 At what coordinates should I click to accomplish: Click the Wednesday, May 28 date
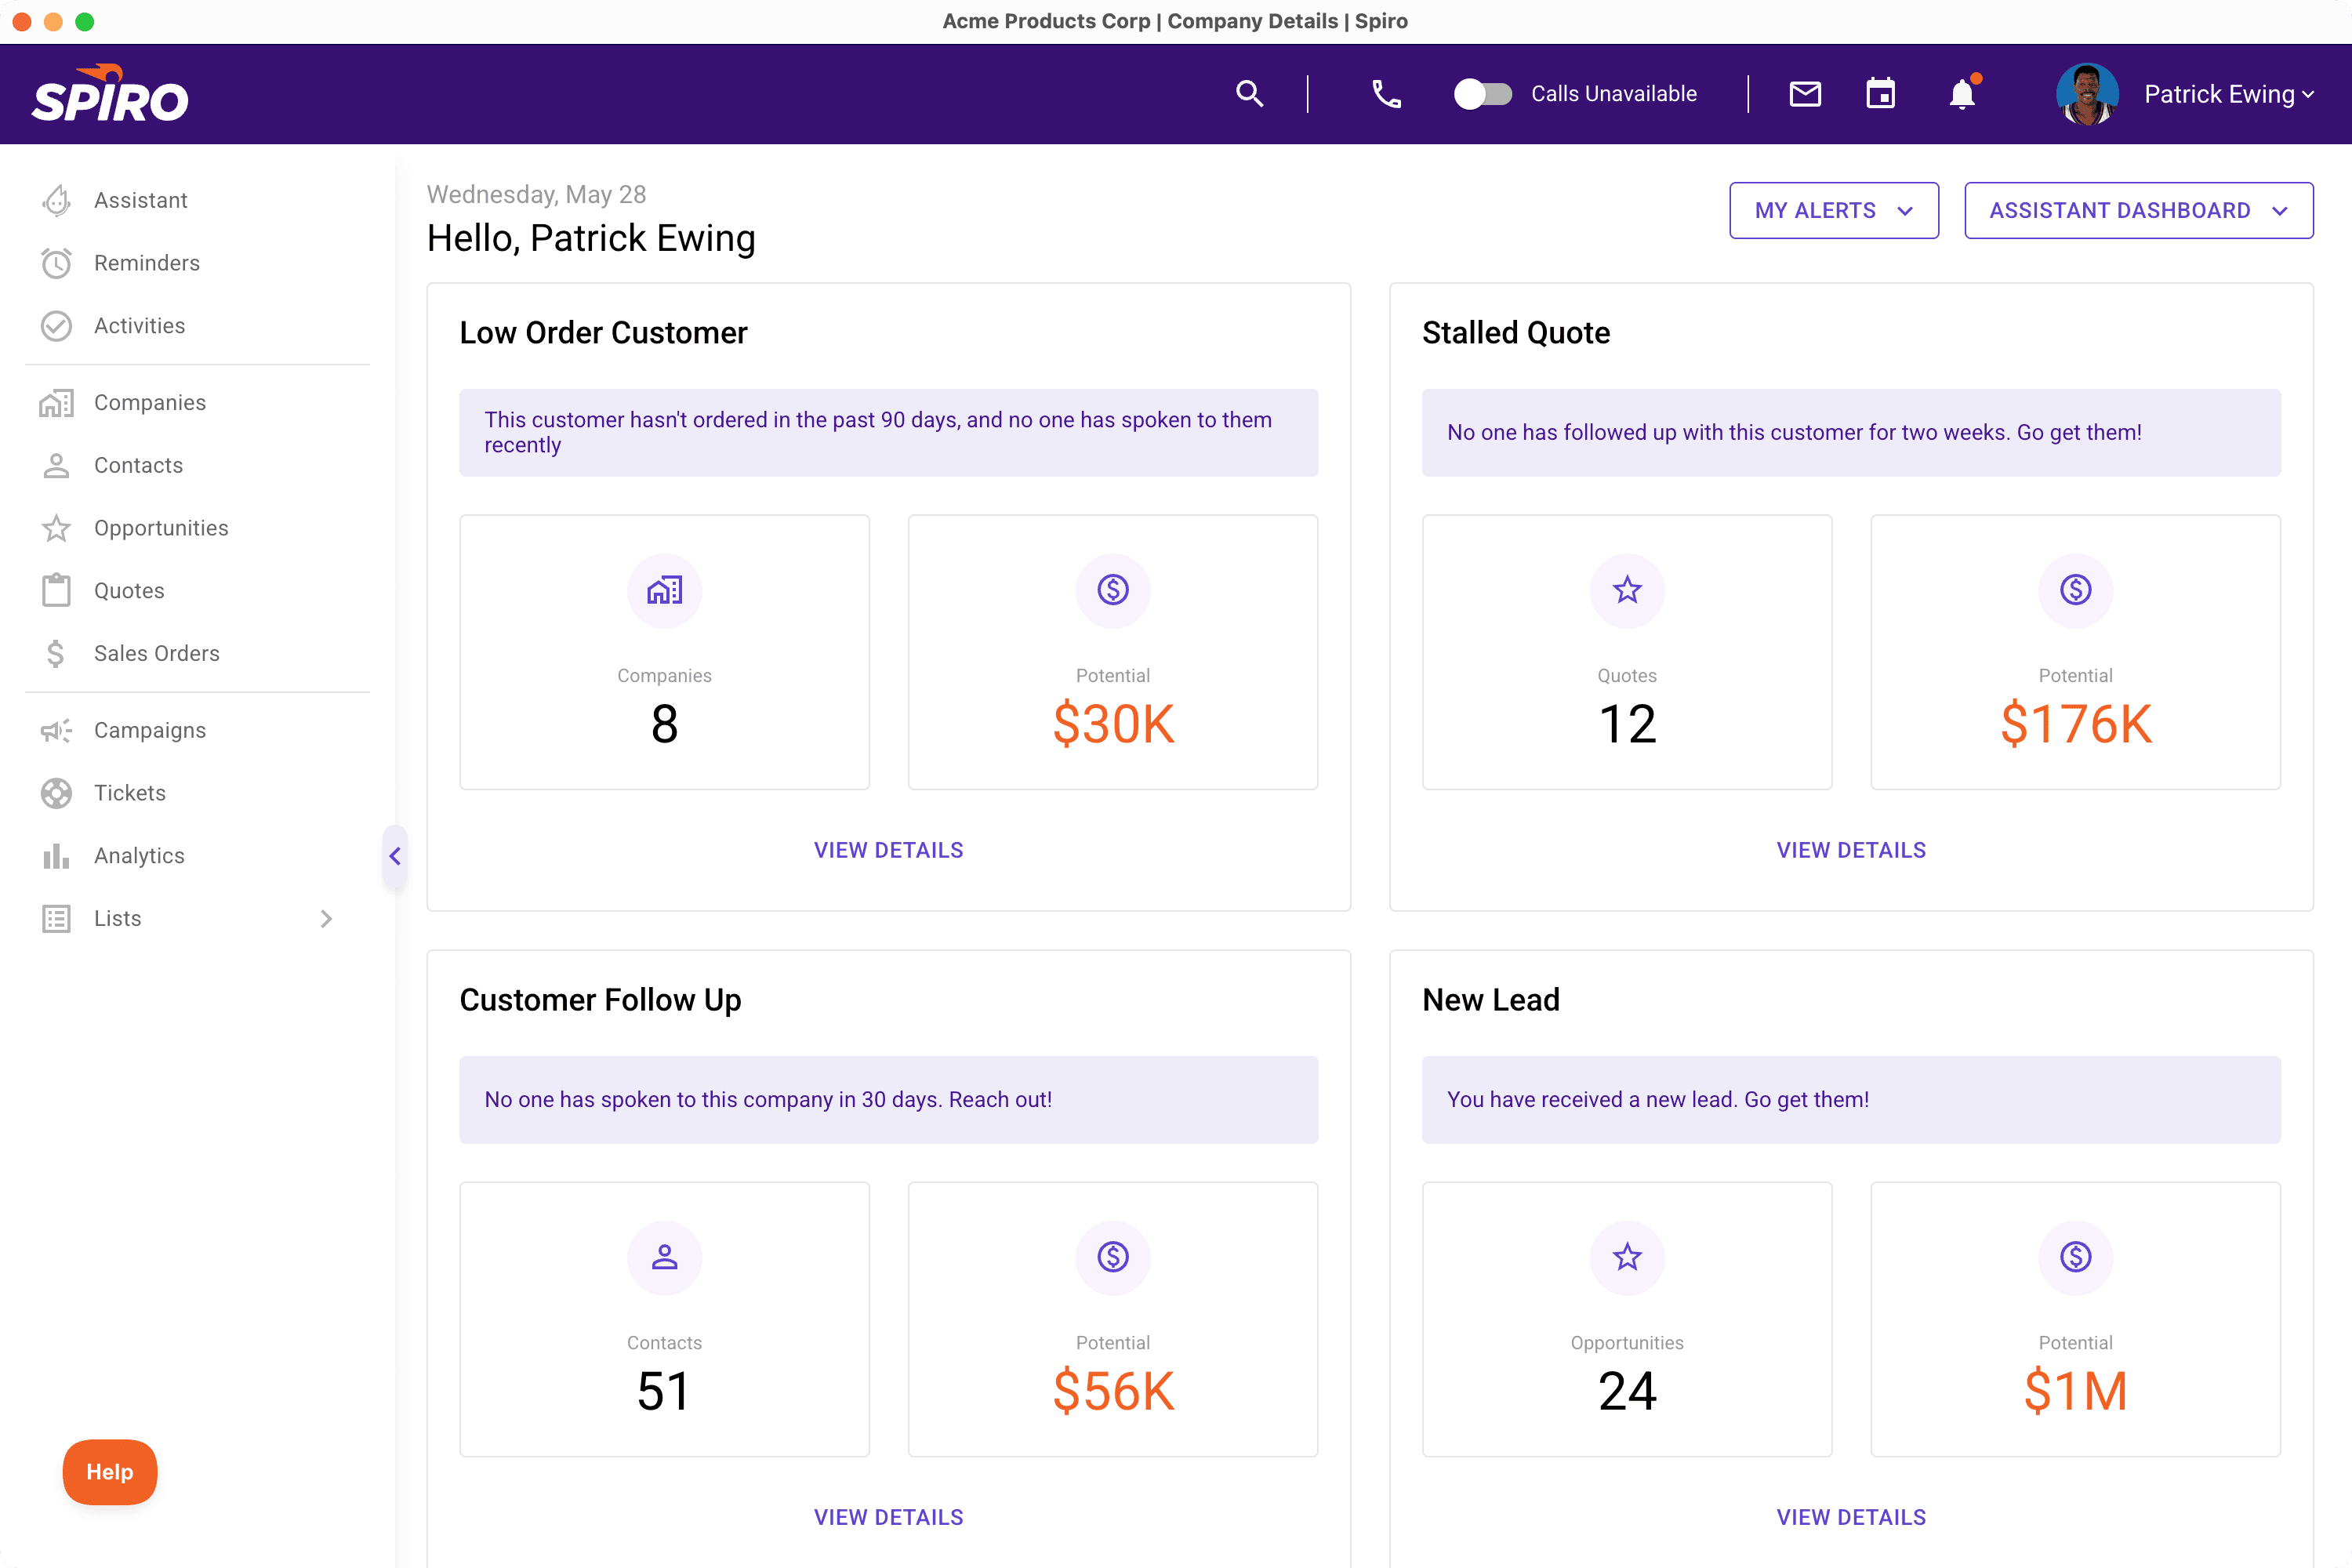pos(536,194)
